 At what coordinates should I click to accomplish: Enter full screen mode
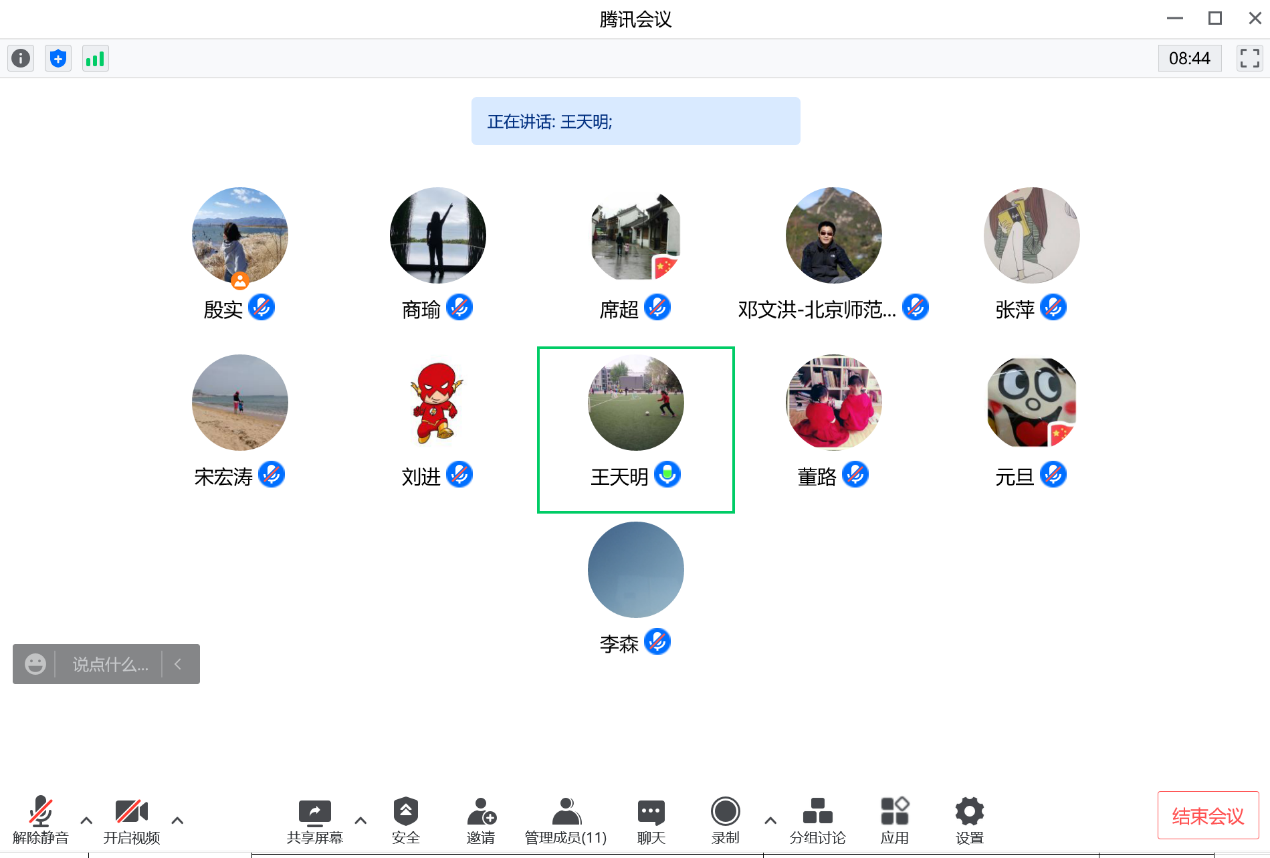click(x=1249, y=58)
